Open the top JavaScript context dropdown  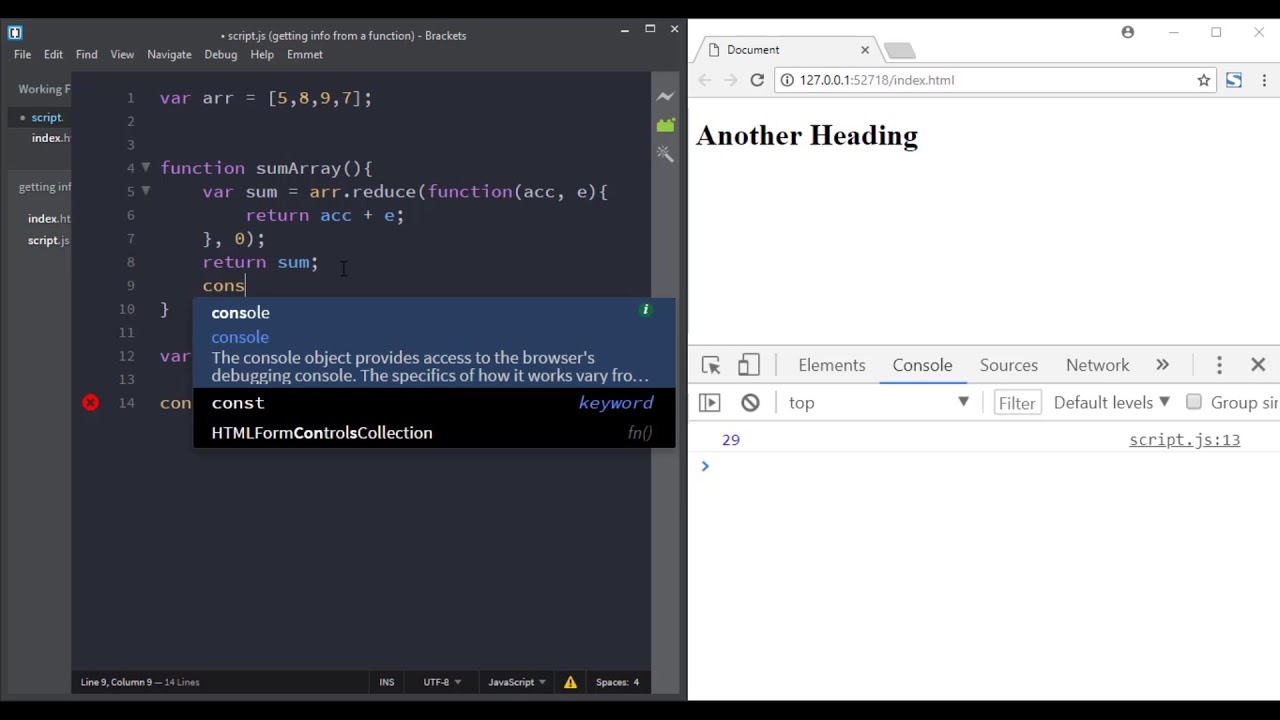coord(879,402)
